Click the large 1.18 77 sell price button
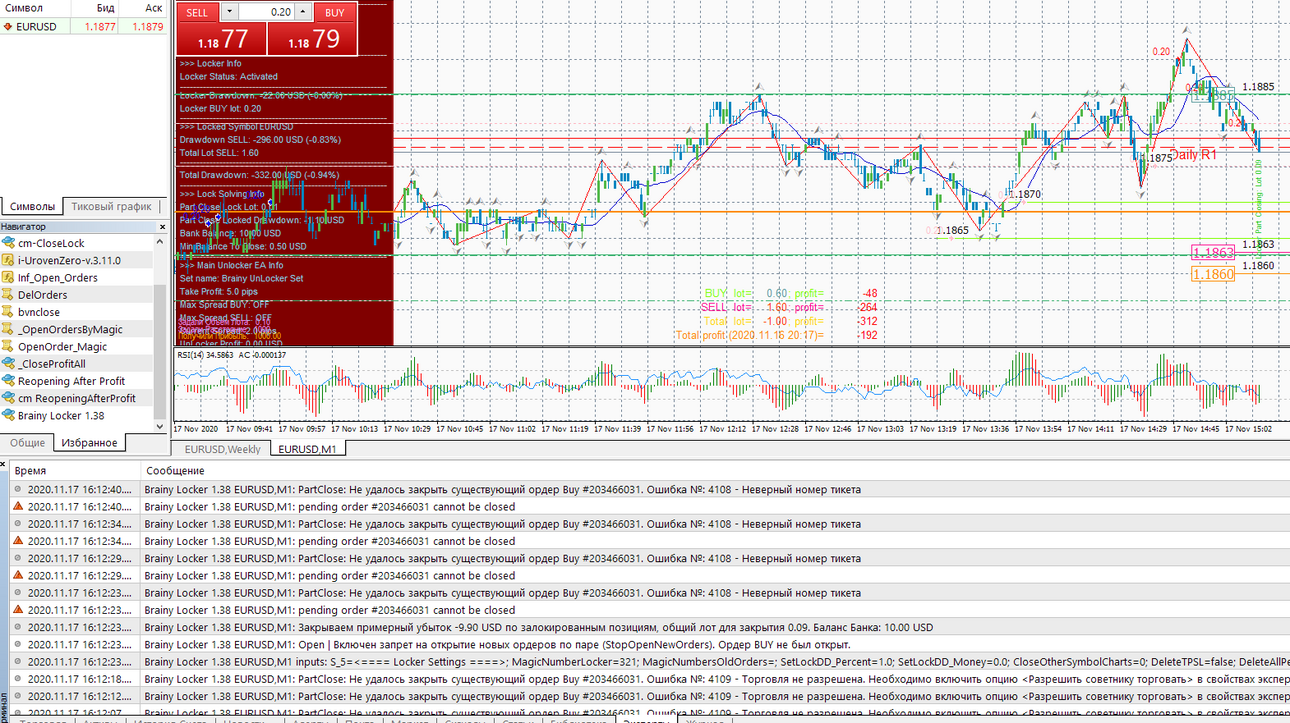1290x723 pixels. (222, 39)
